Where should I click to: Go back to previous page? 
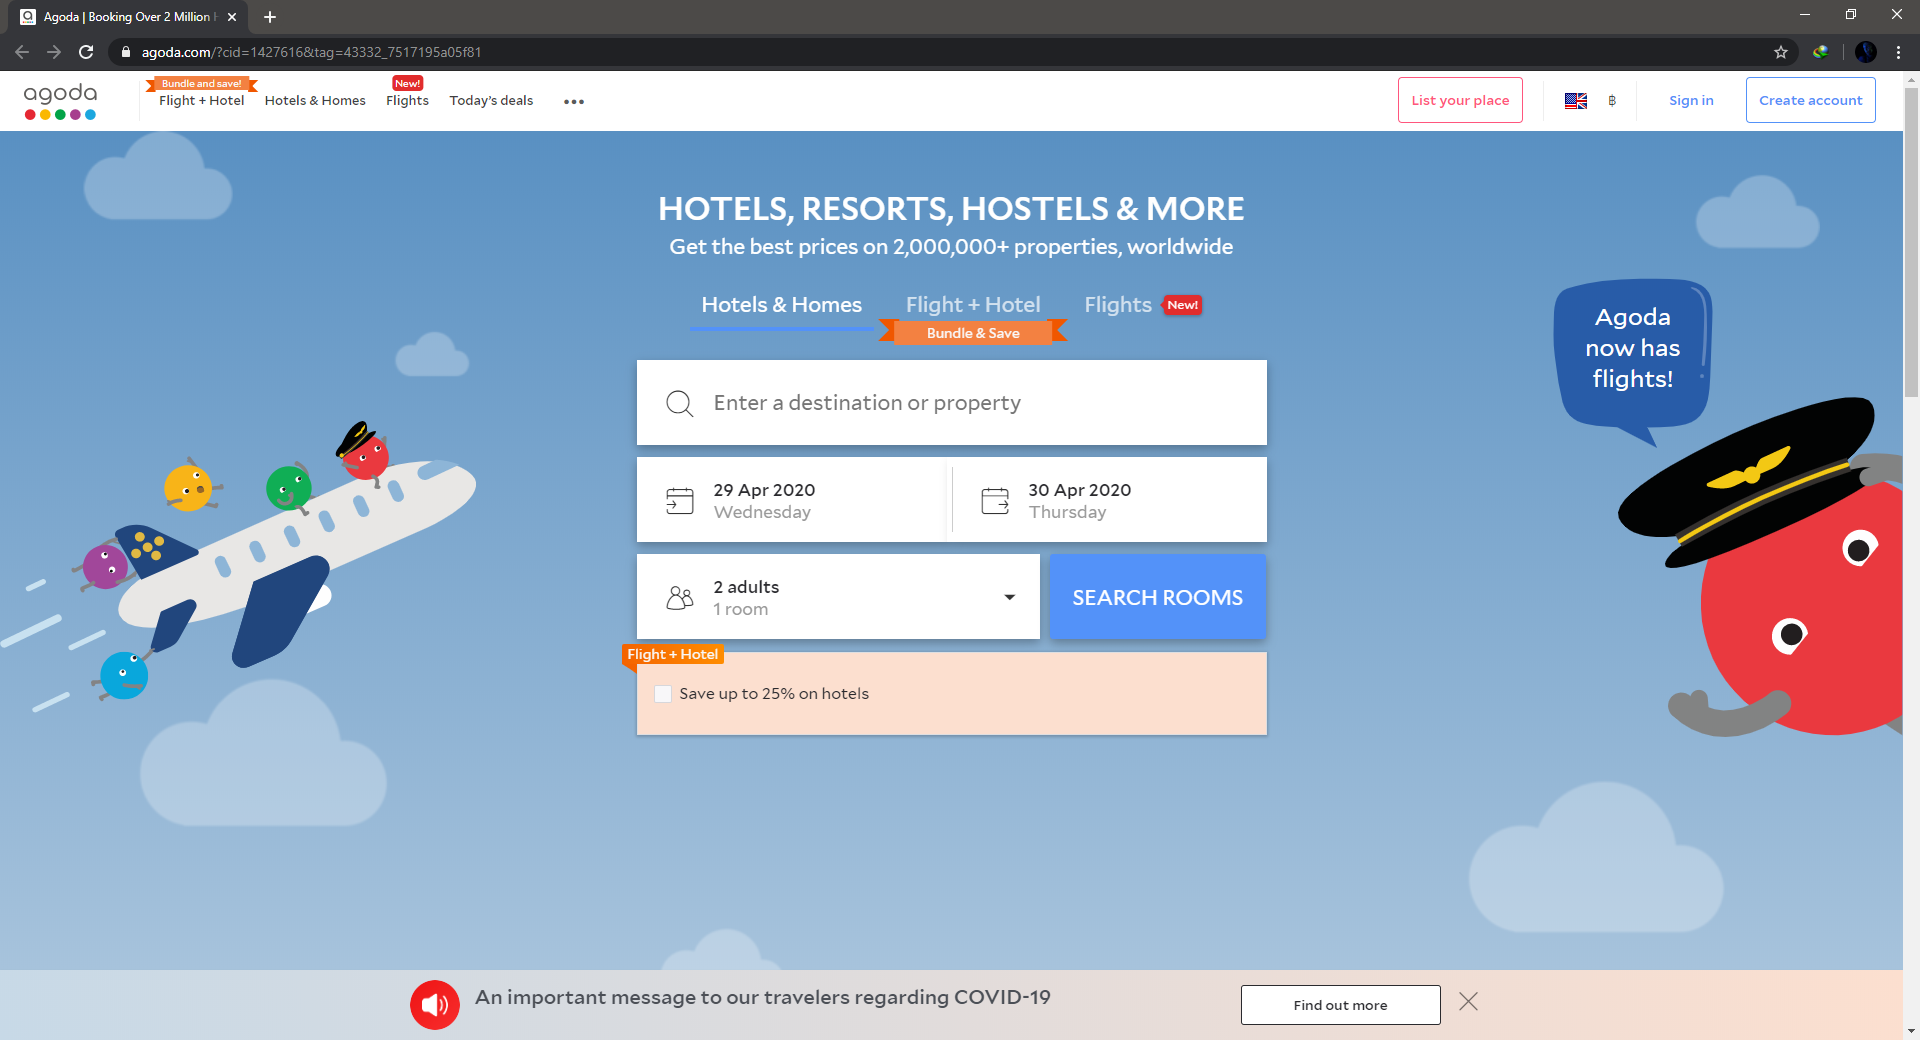[x=22, y=52]
